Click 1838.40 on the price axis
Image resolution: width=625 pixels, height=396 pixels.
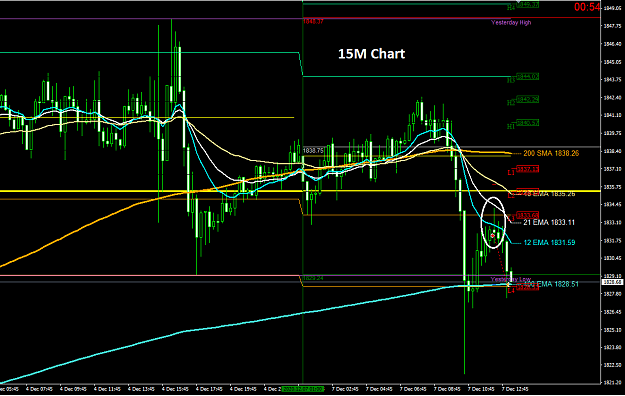(x=613, y=151)
